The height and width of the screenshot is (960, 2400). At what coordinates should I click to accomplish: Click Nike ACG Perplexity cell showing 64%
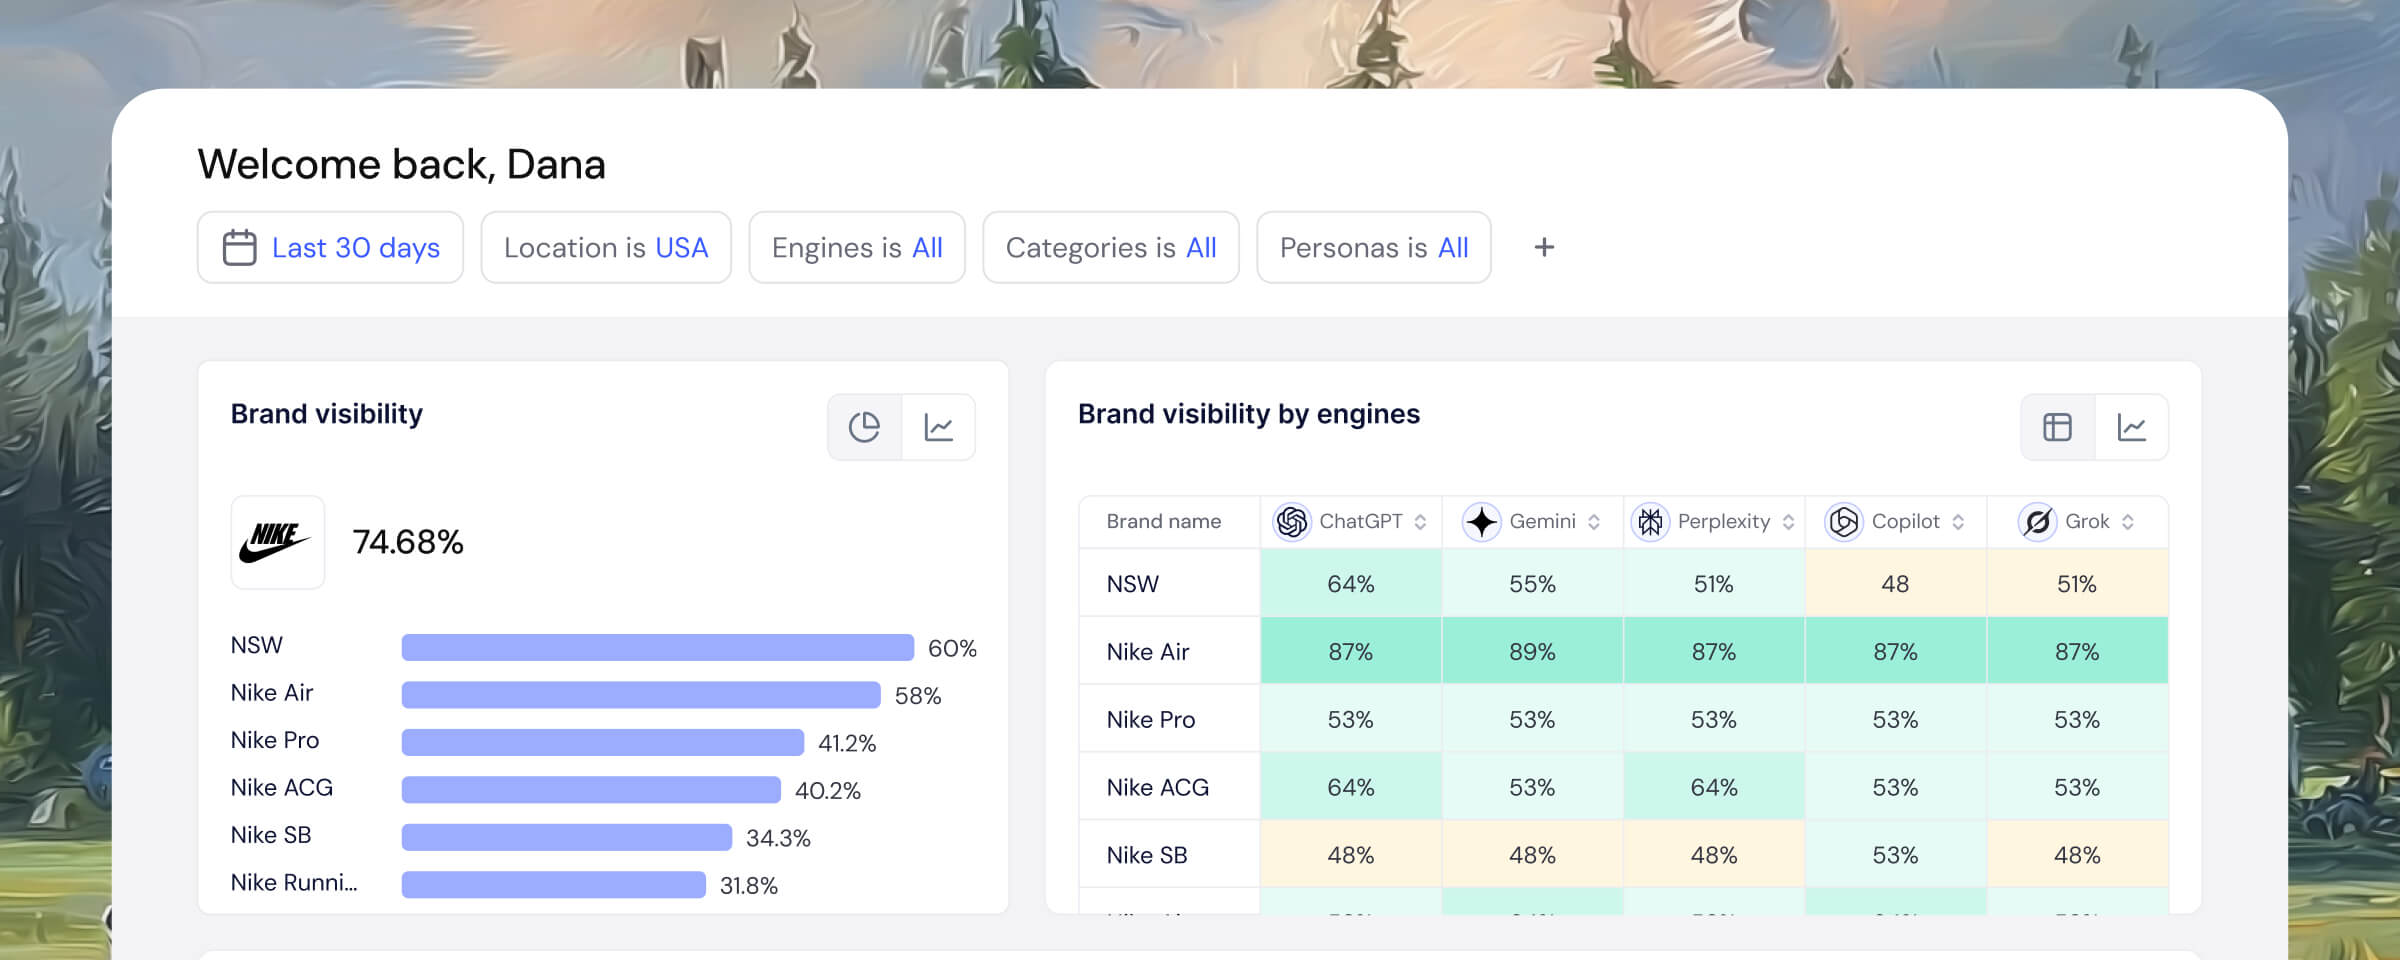coord(1714,787)
